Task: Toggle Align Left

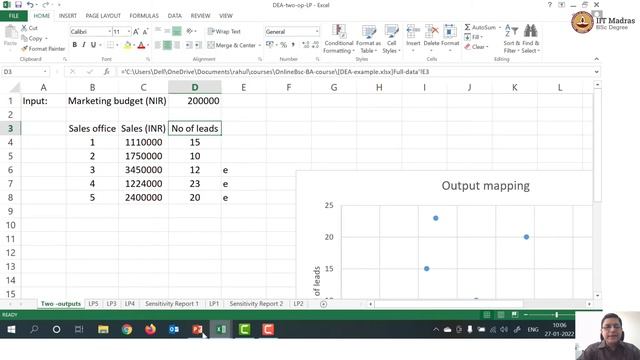Action: [158, 45]
